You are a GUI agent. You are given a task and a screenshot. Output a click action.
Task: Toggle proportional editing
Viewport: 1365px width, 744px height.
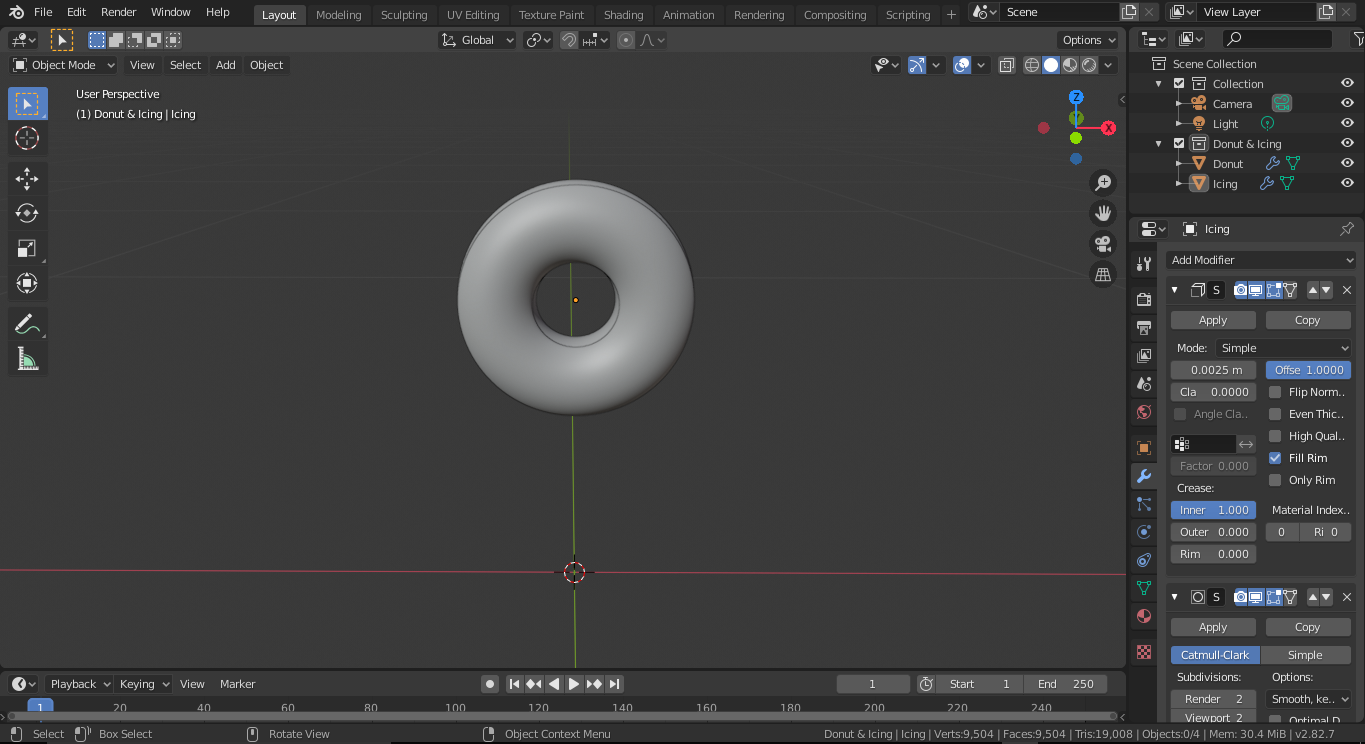[x=626, y=40]
